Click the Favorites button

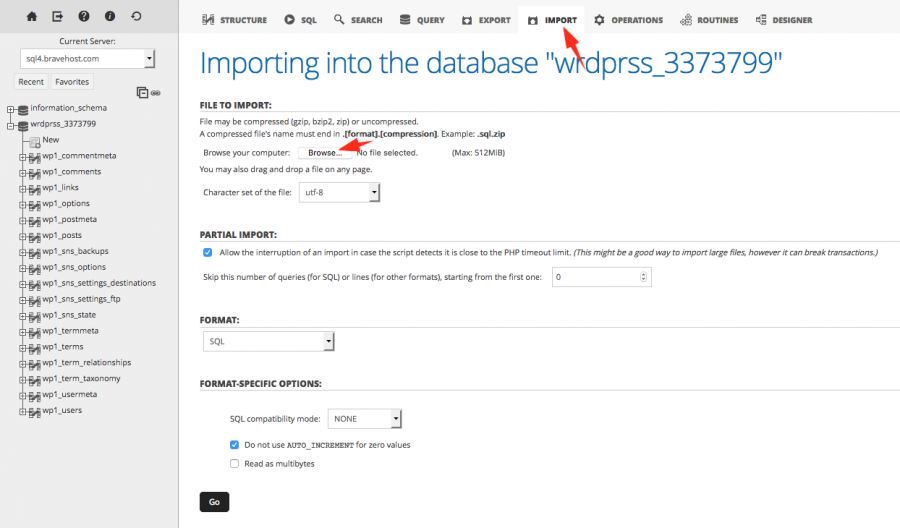[x=72, y=81]
